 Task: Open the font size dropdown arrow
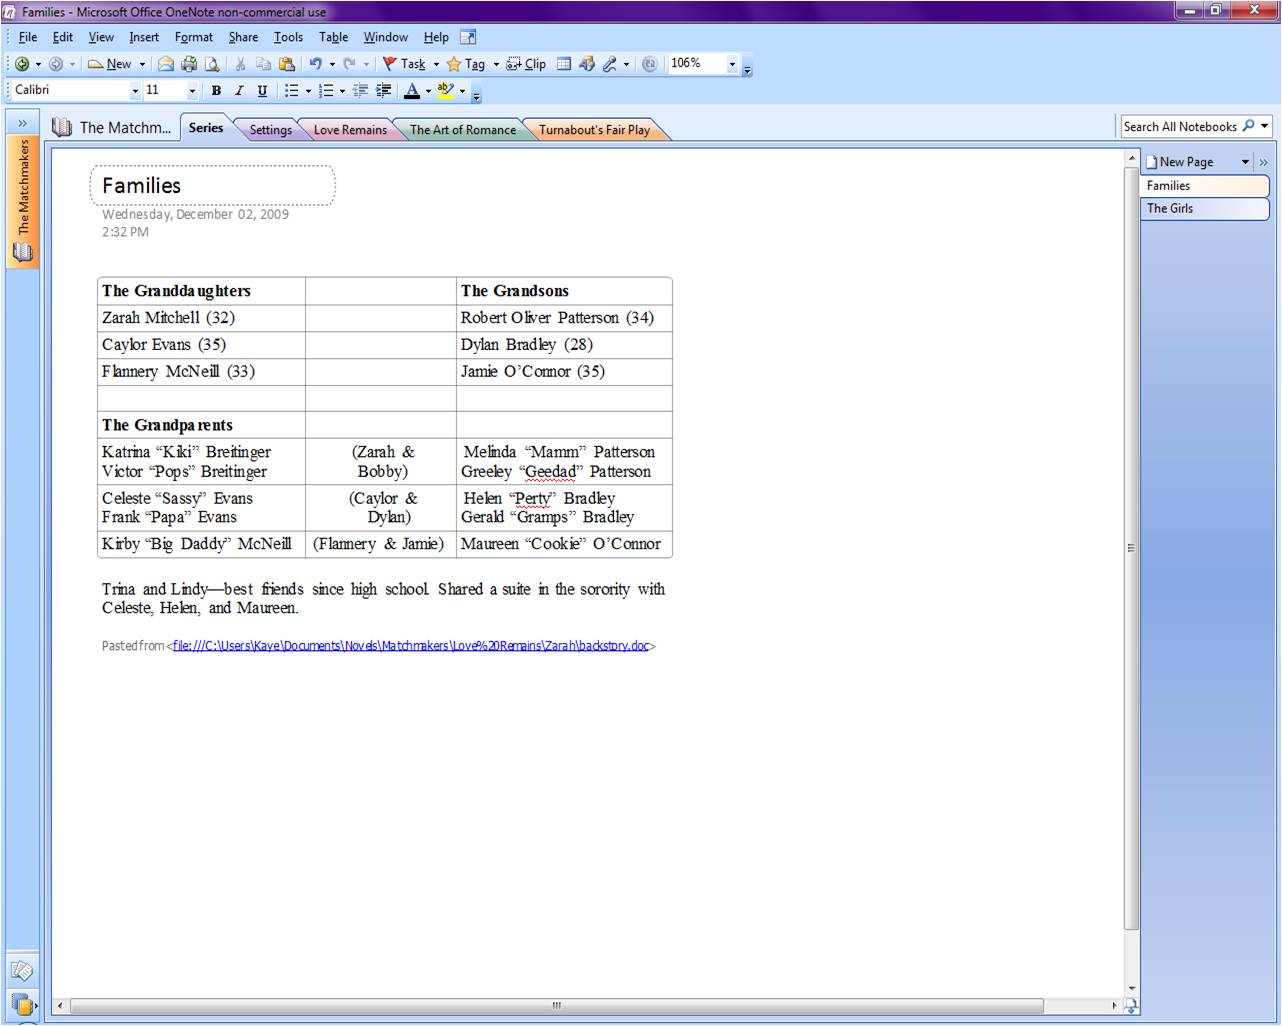tap(192, 91)
